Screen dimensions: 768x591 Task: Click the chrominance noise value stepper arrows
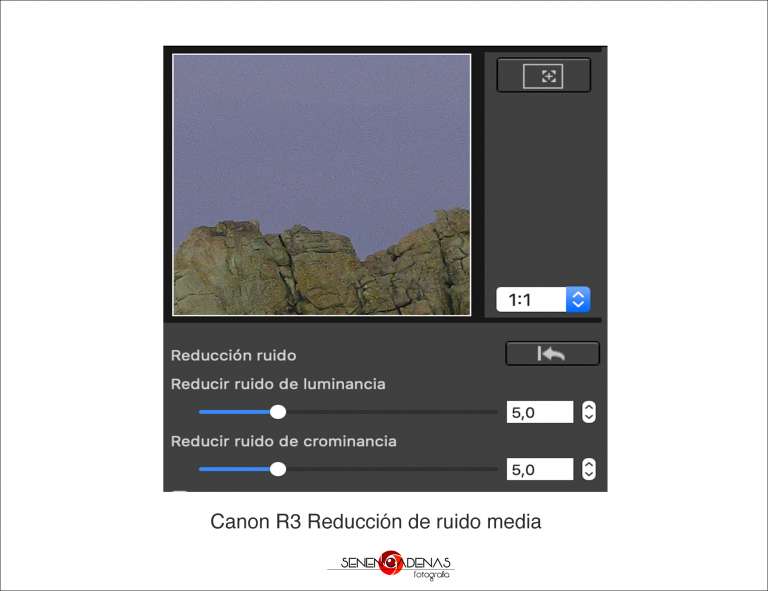click(589, 470)
